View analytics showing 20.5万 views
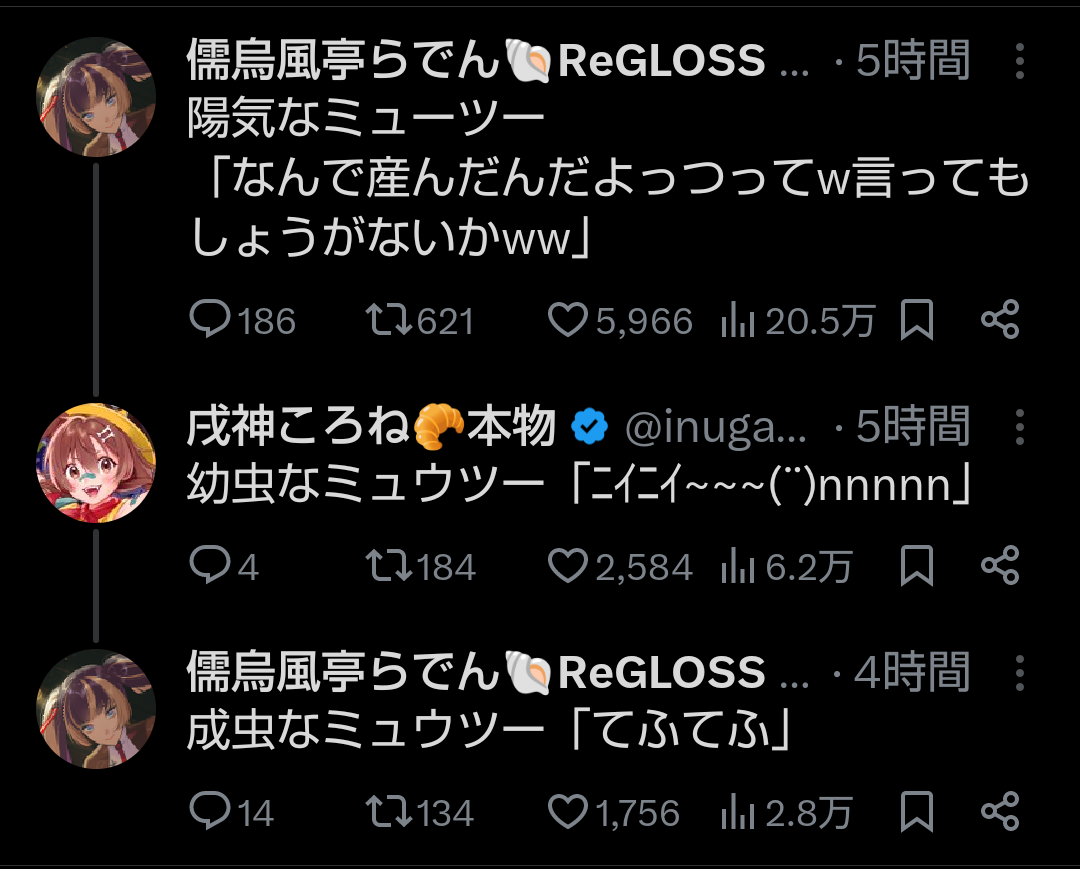This screenshot has width=1080, height=869. (737, 320)
